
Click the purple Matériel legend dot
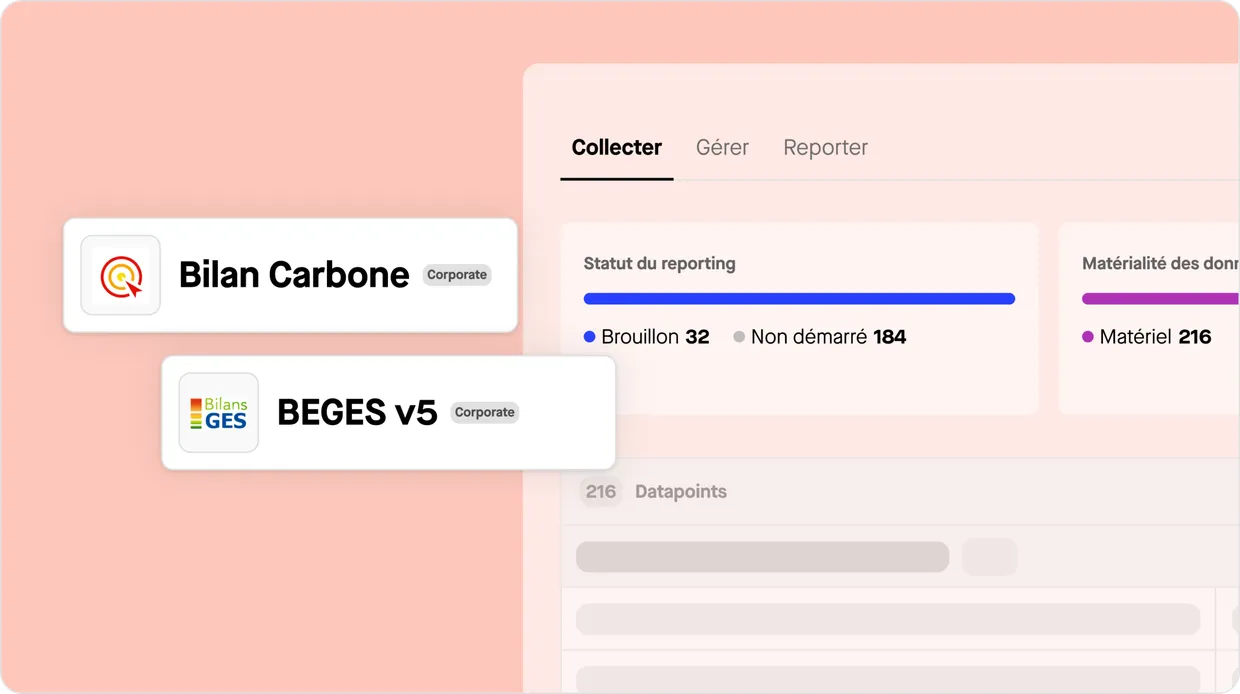[x=1089, y=337]
